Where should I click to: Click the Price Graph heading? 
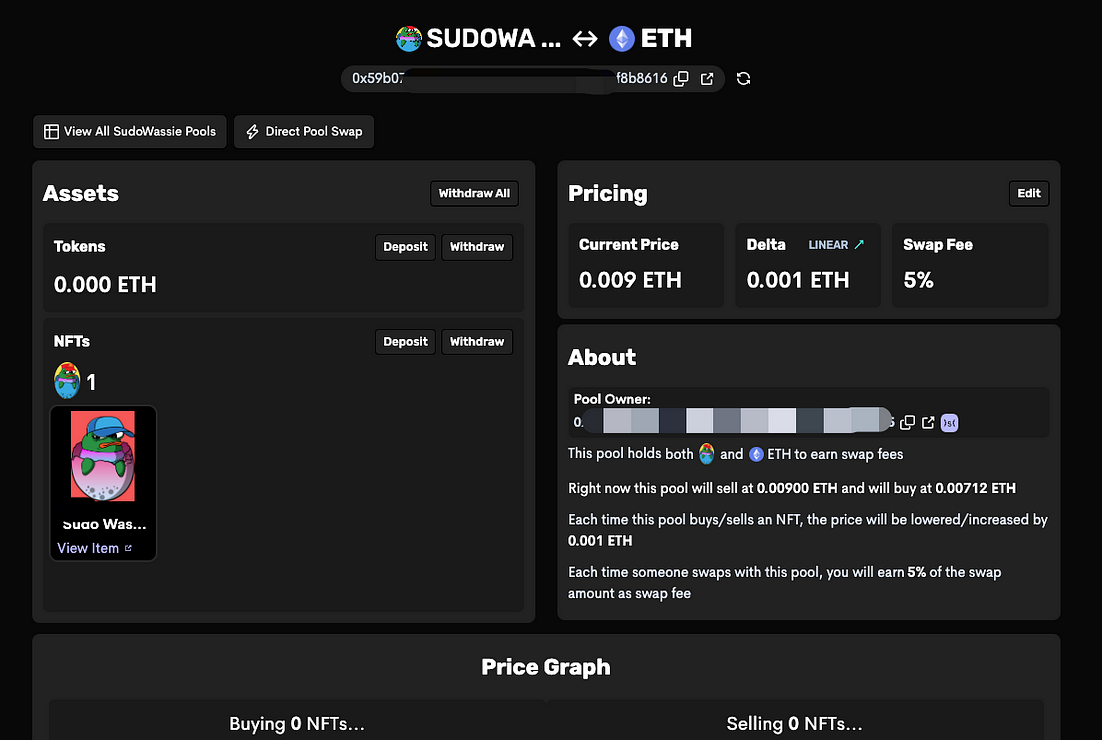(x=545, y=667)
